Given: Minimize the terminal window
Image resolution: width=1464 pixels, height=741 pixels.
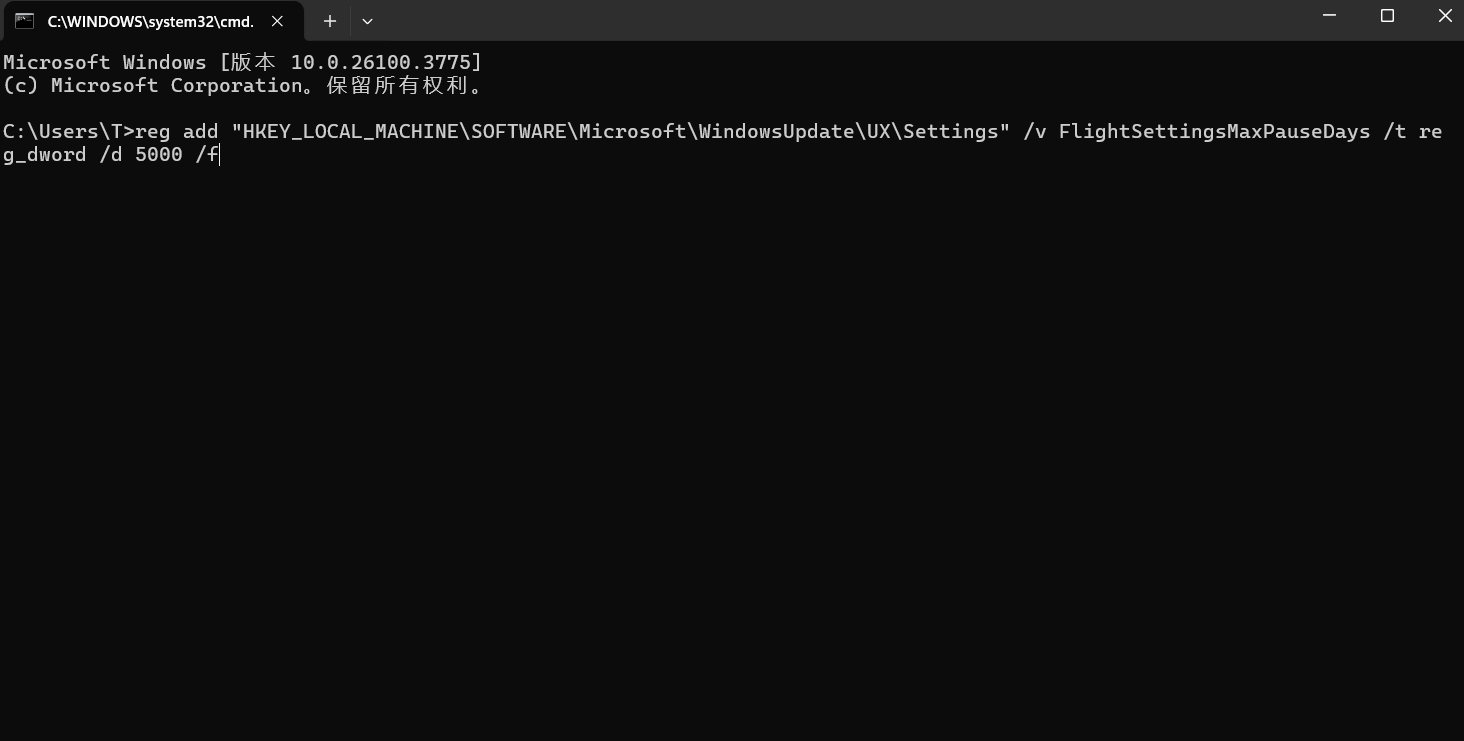Looking at the screenshot, I should (1330, 16).
